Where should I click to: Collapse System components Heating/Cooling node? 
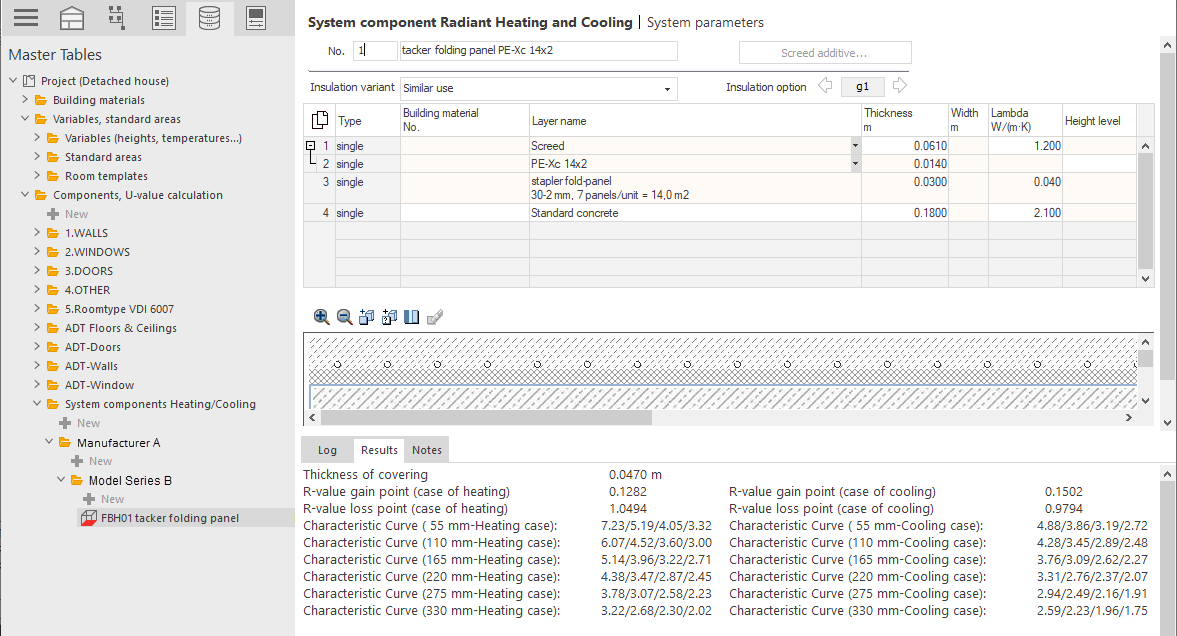click(37, 404)
